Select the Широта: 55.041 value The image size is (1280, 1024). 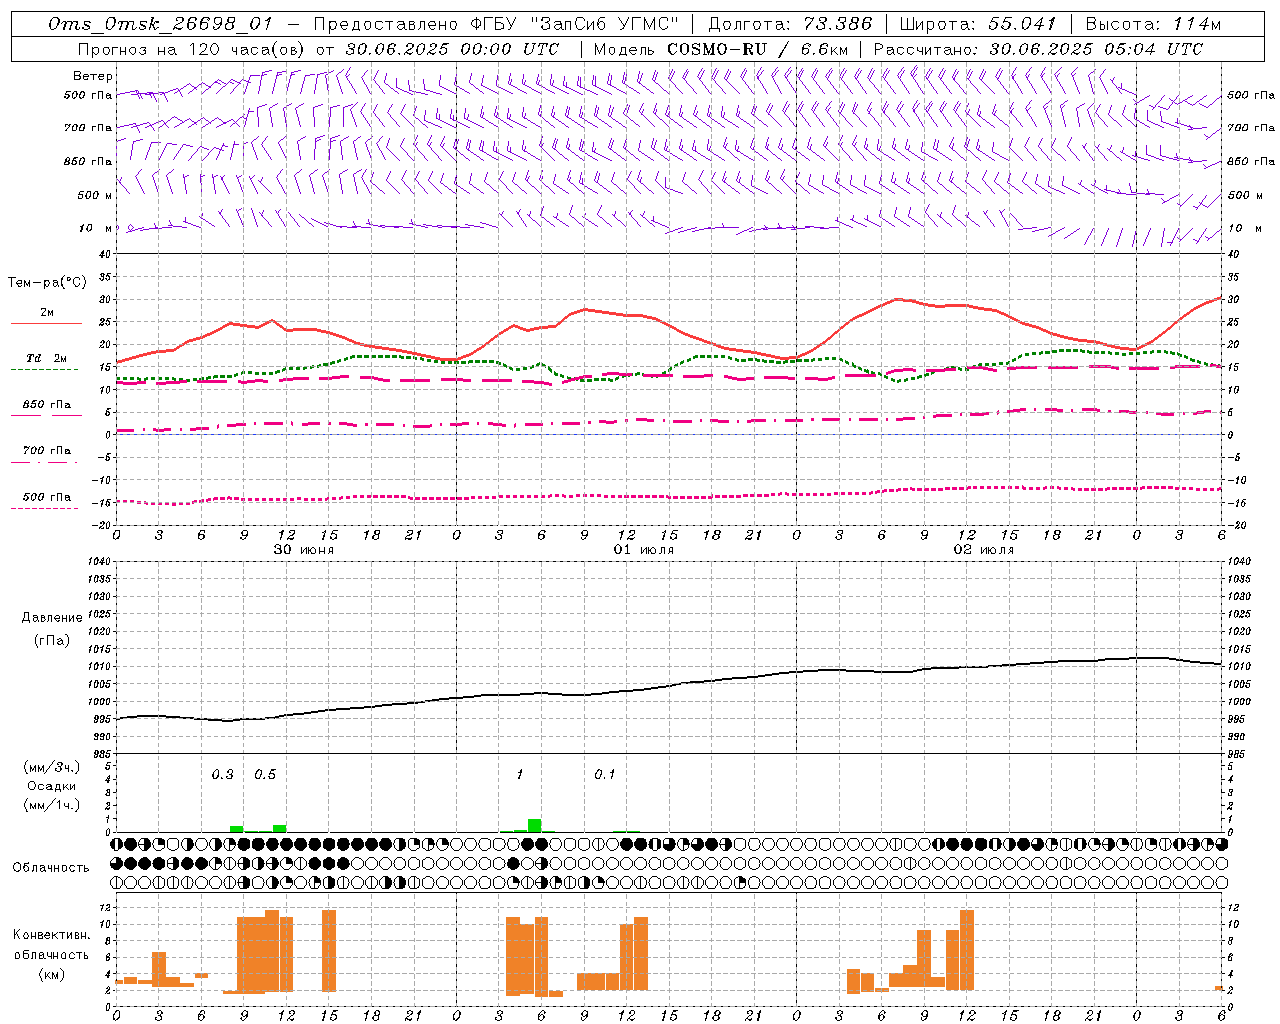978,24
